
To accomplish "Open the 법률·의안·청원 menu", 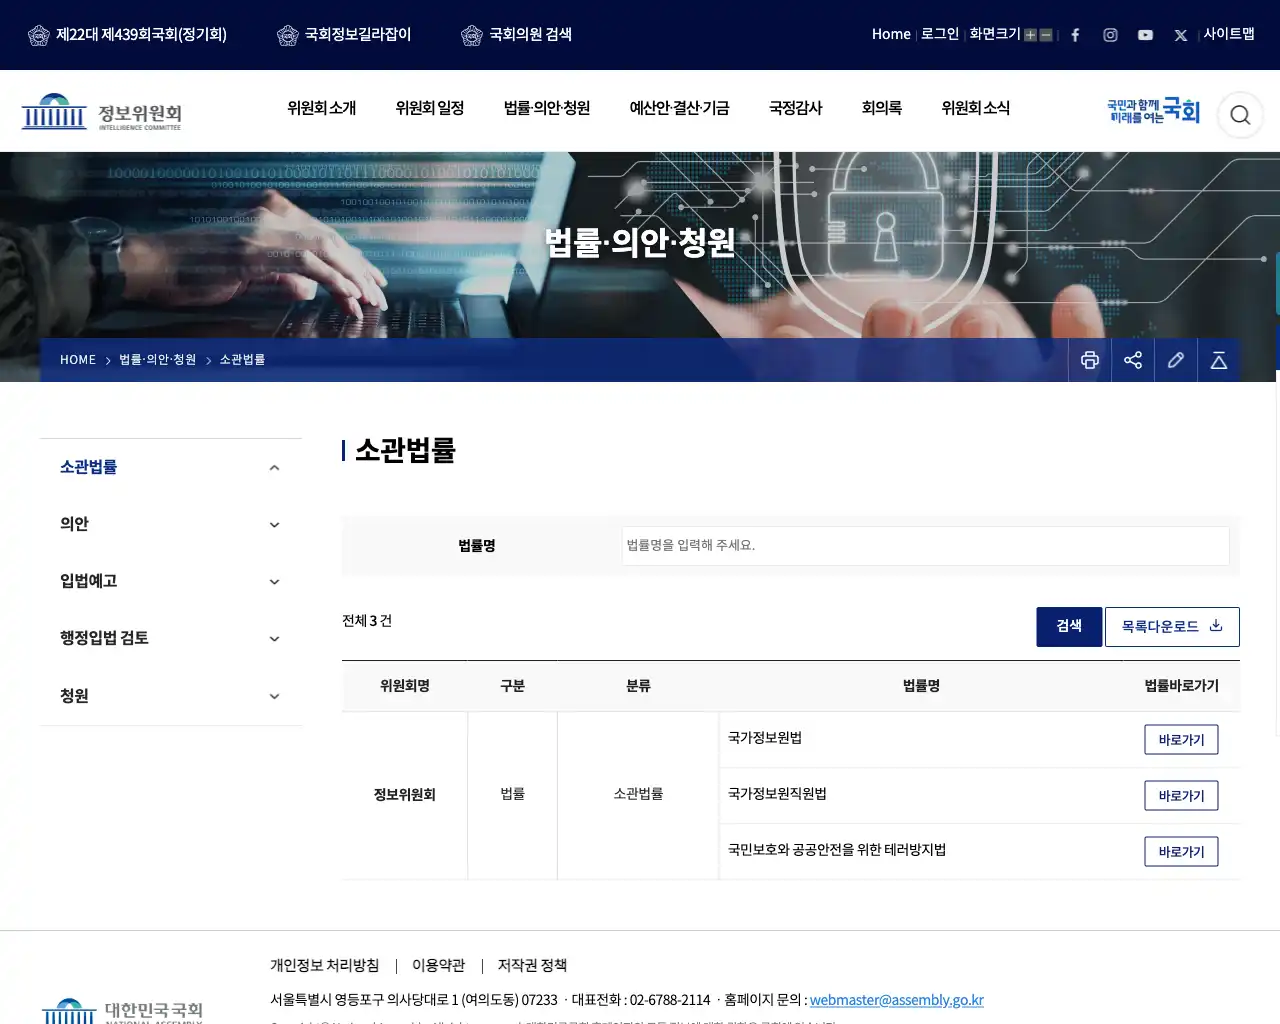I will click(547, 108).
